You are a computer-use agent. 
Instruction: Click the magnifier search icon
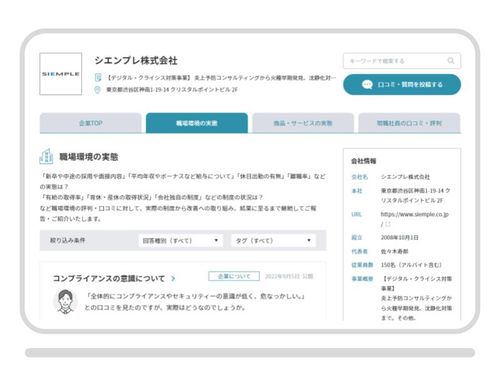[x=451, y=61]
